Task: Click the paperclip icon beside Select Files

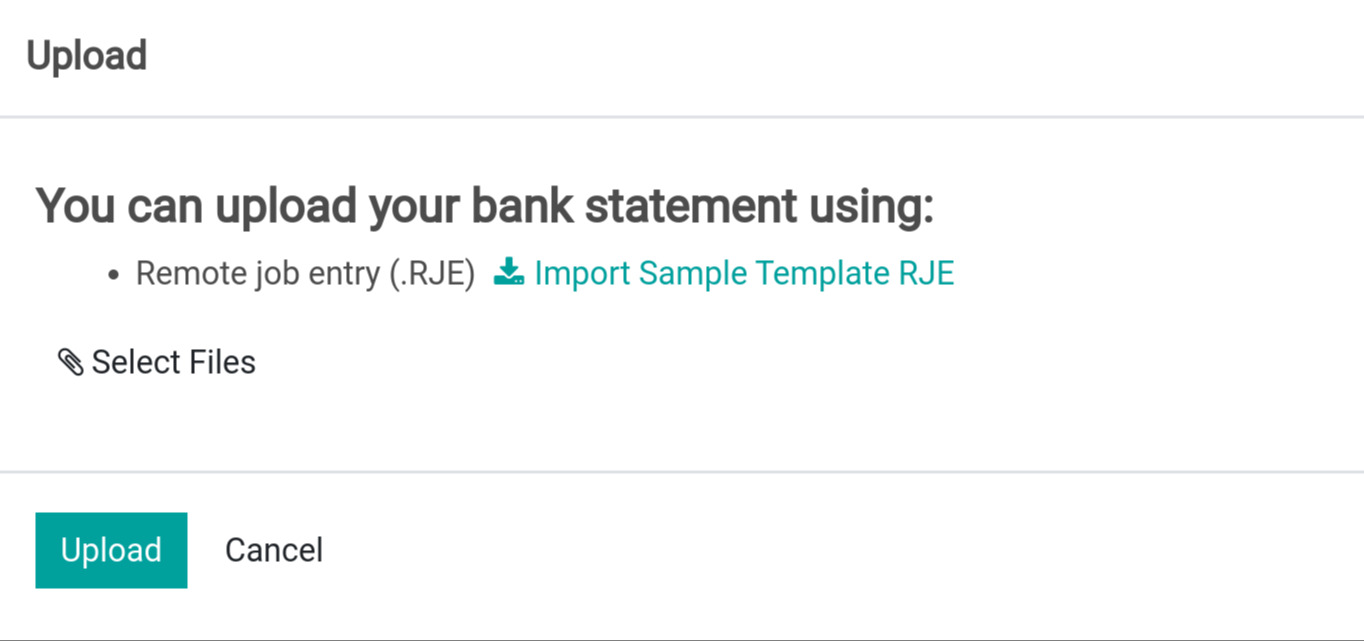Action: 70,362
